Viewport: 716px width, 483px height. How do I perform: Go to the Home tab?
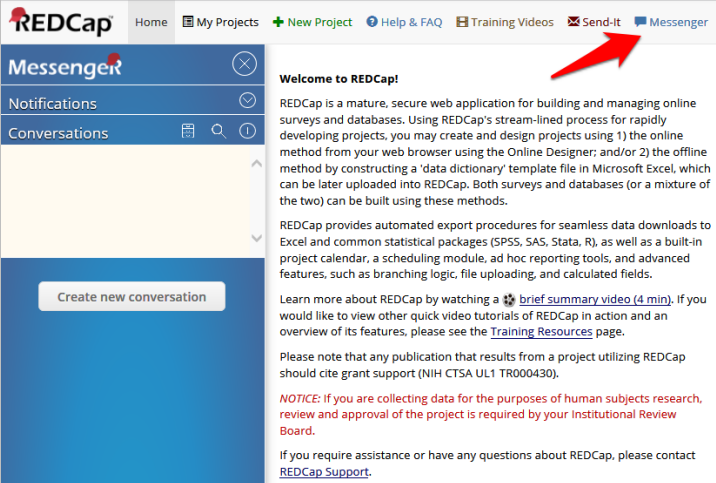click(x=151, y=22)
